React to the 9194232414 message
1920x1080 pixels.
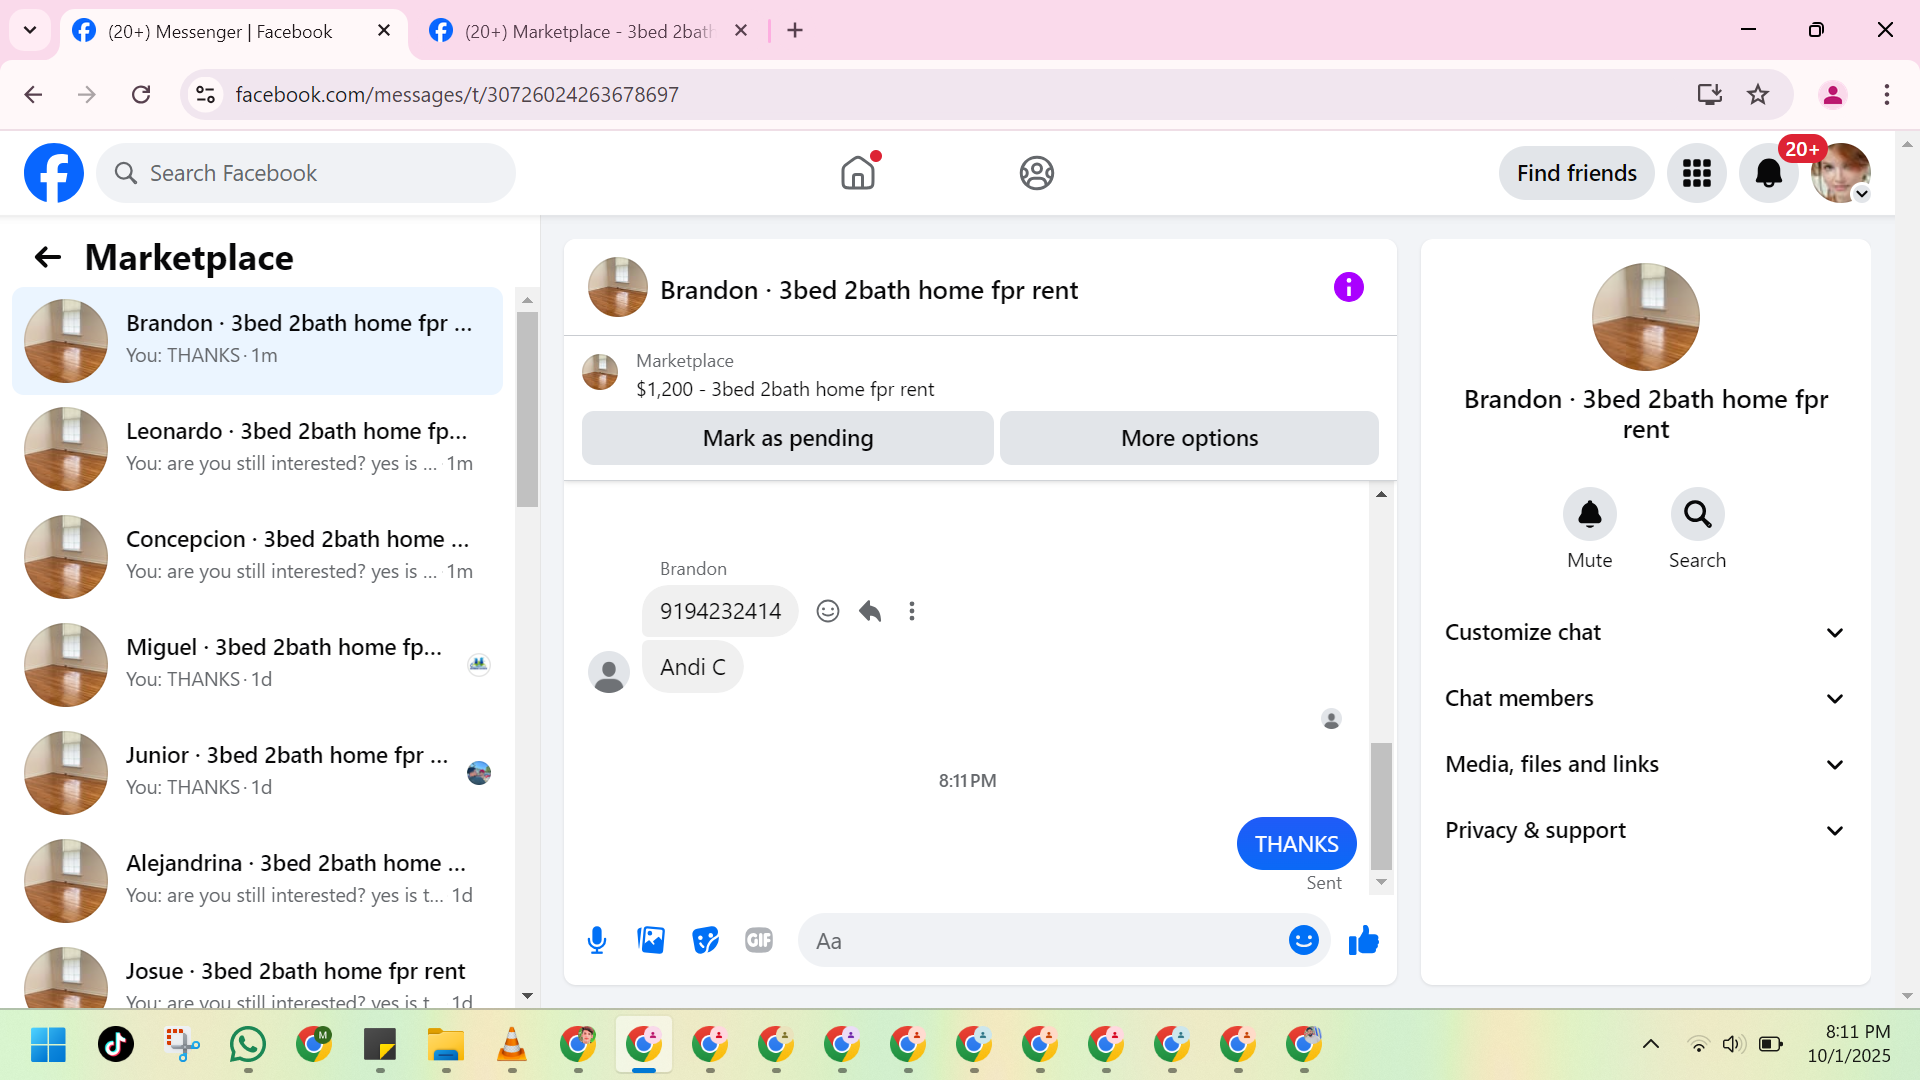pyautogui.click(x=828, y=611)
